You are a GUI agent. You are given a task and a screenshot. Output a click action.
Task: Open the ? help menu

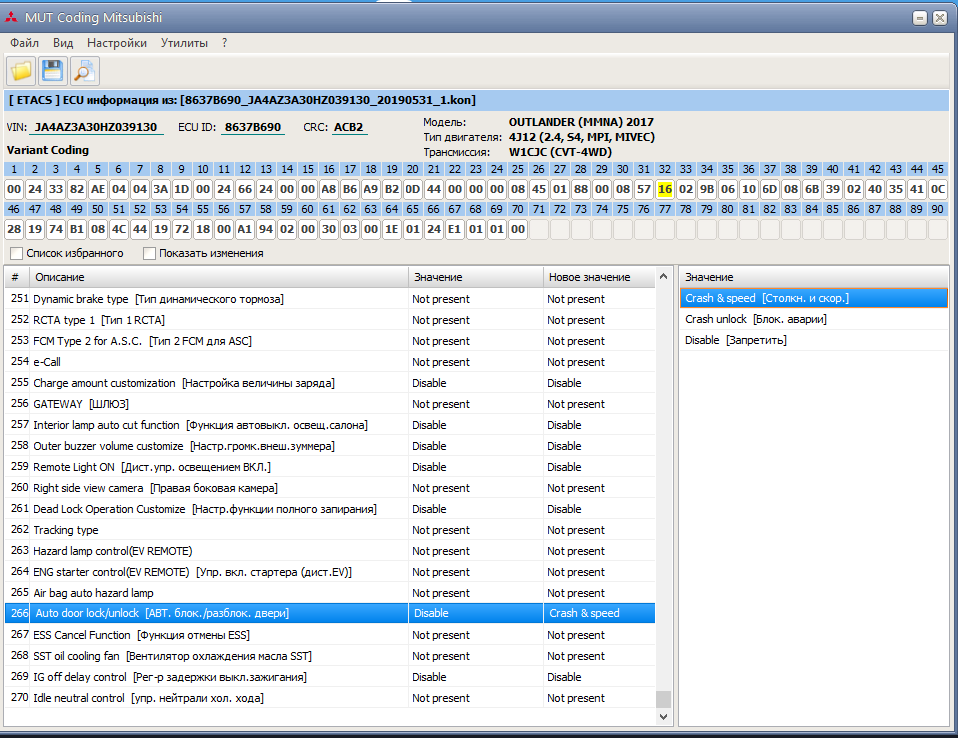tap(225, 43)
